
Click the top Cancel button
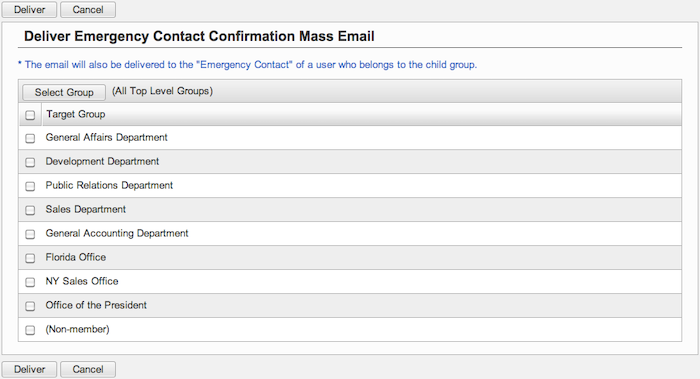coord(88,9)
